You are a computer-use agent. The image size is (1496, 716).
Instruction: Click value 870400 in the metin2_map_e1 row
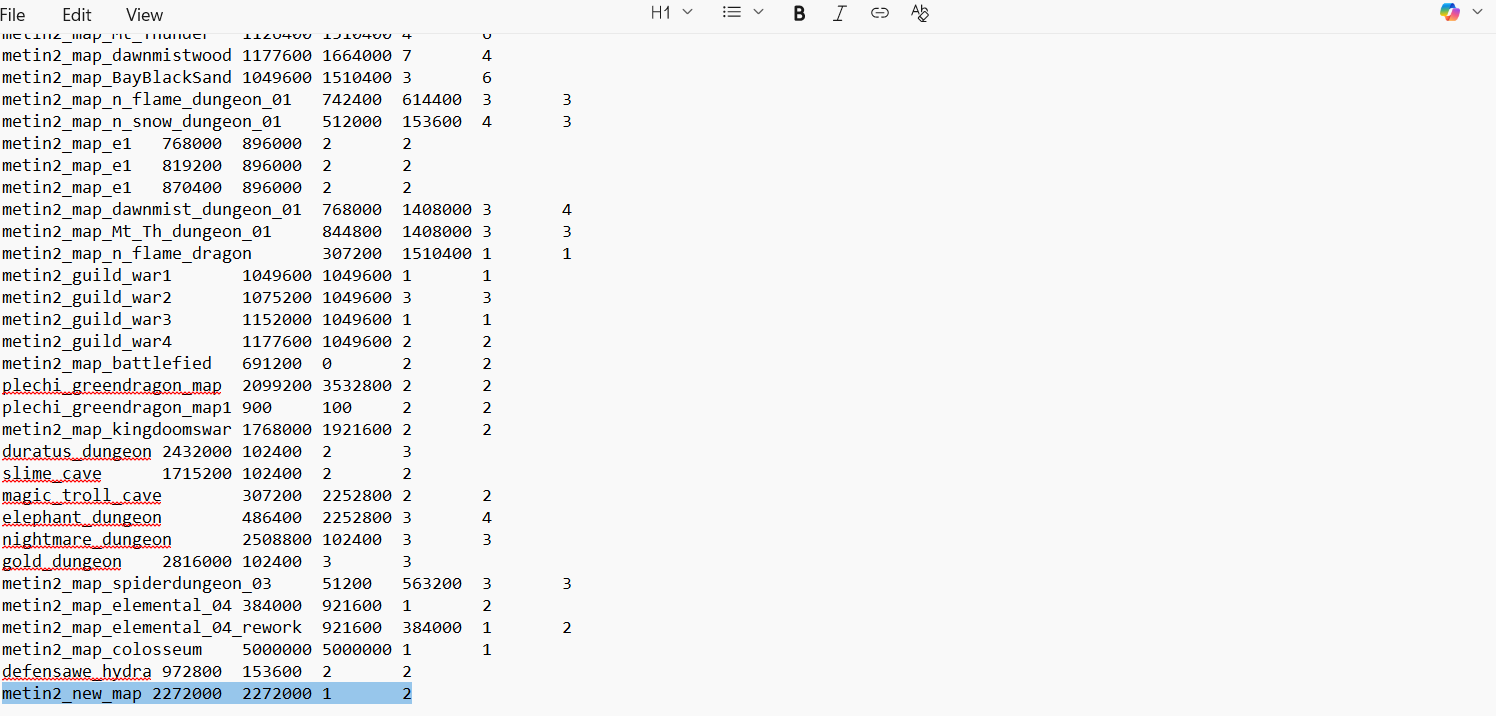(x=192, y=187)
